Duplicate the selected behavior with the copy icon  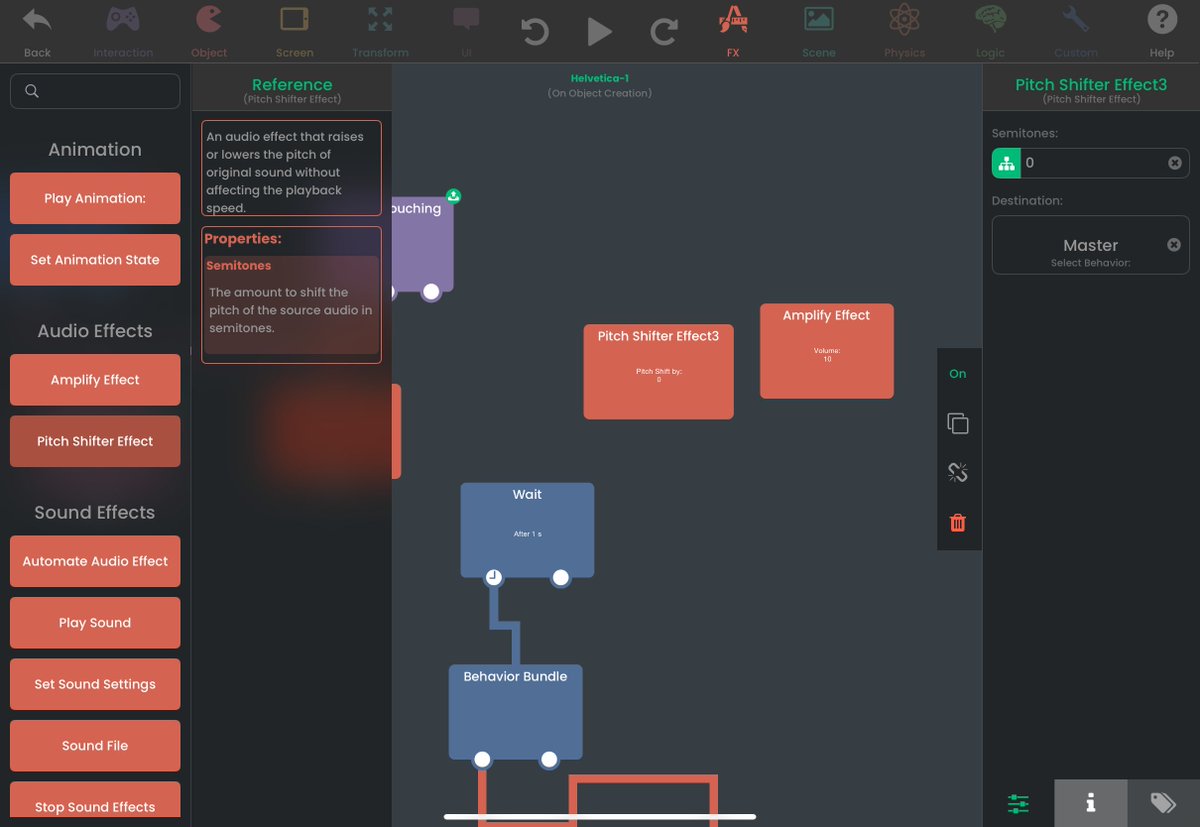pyautogui.click(x=958, y=423)
